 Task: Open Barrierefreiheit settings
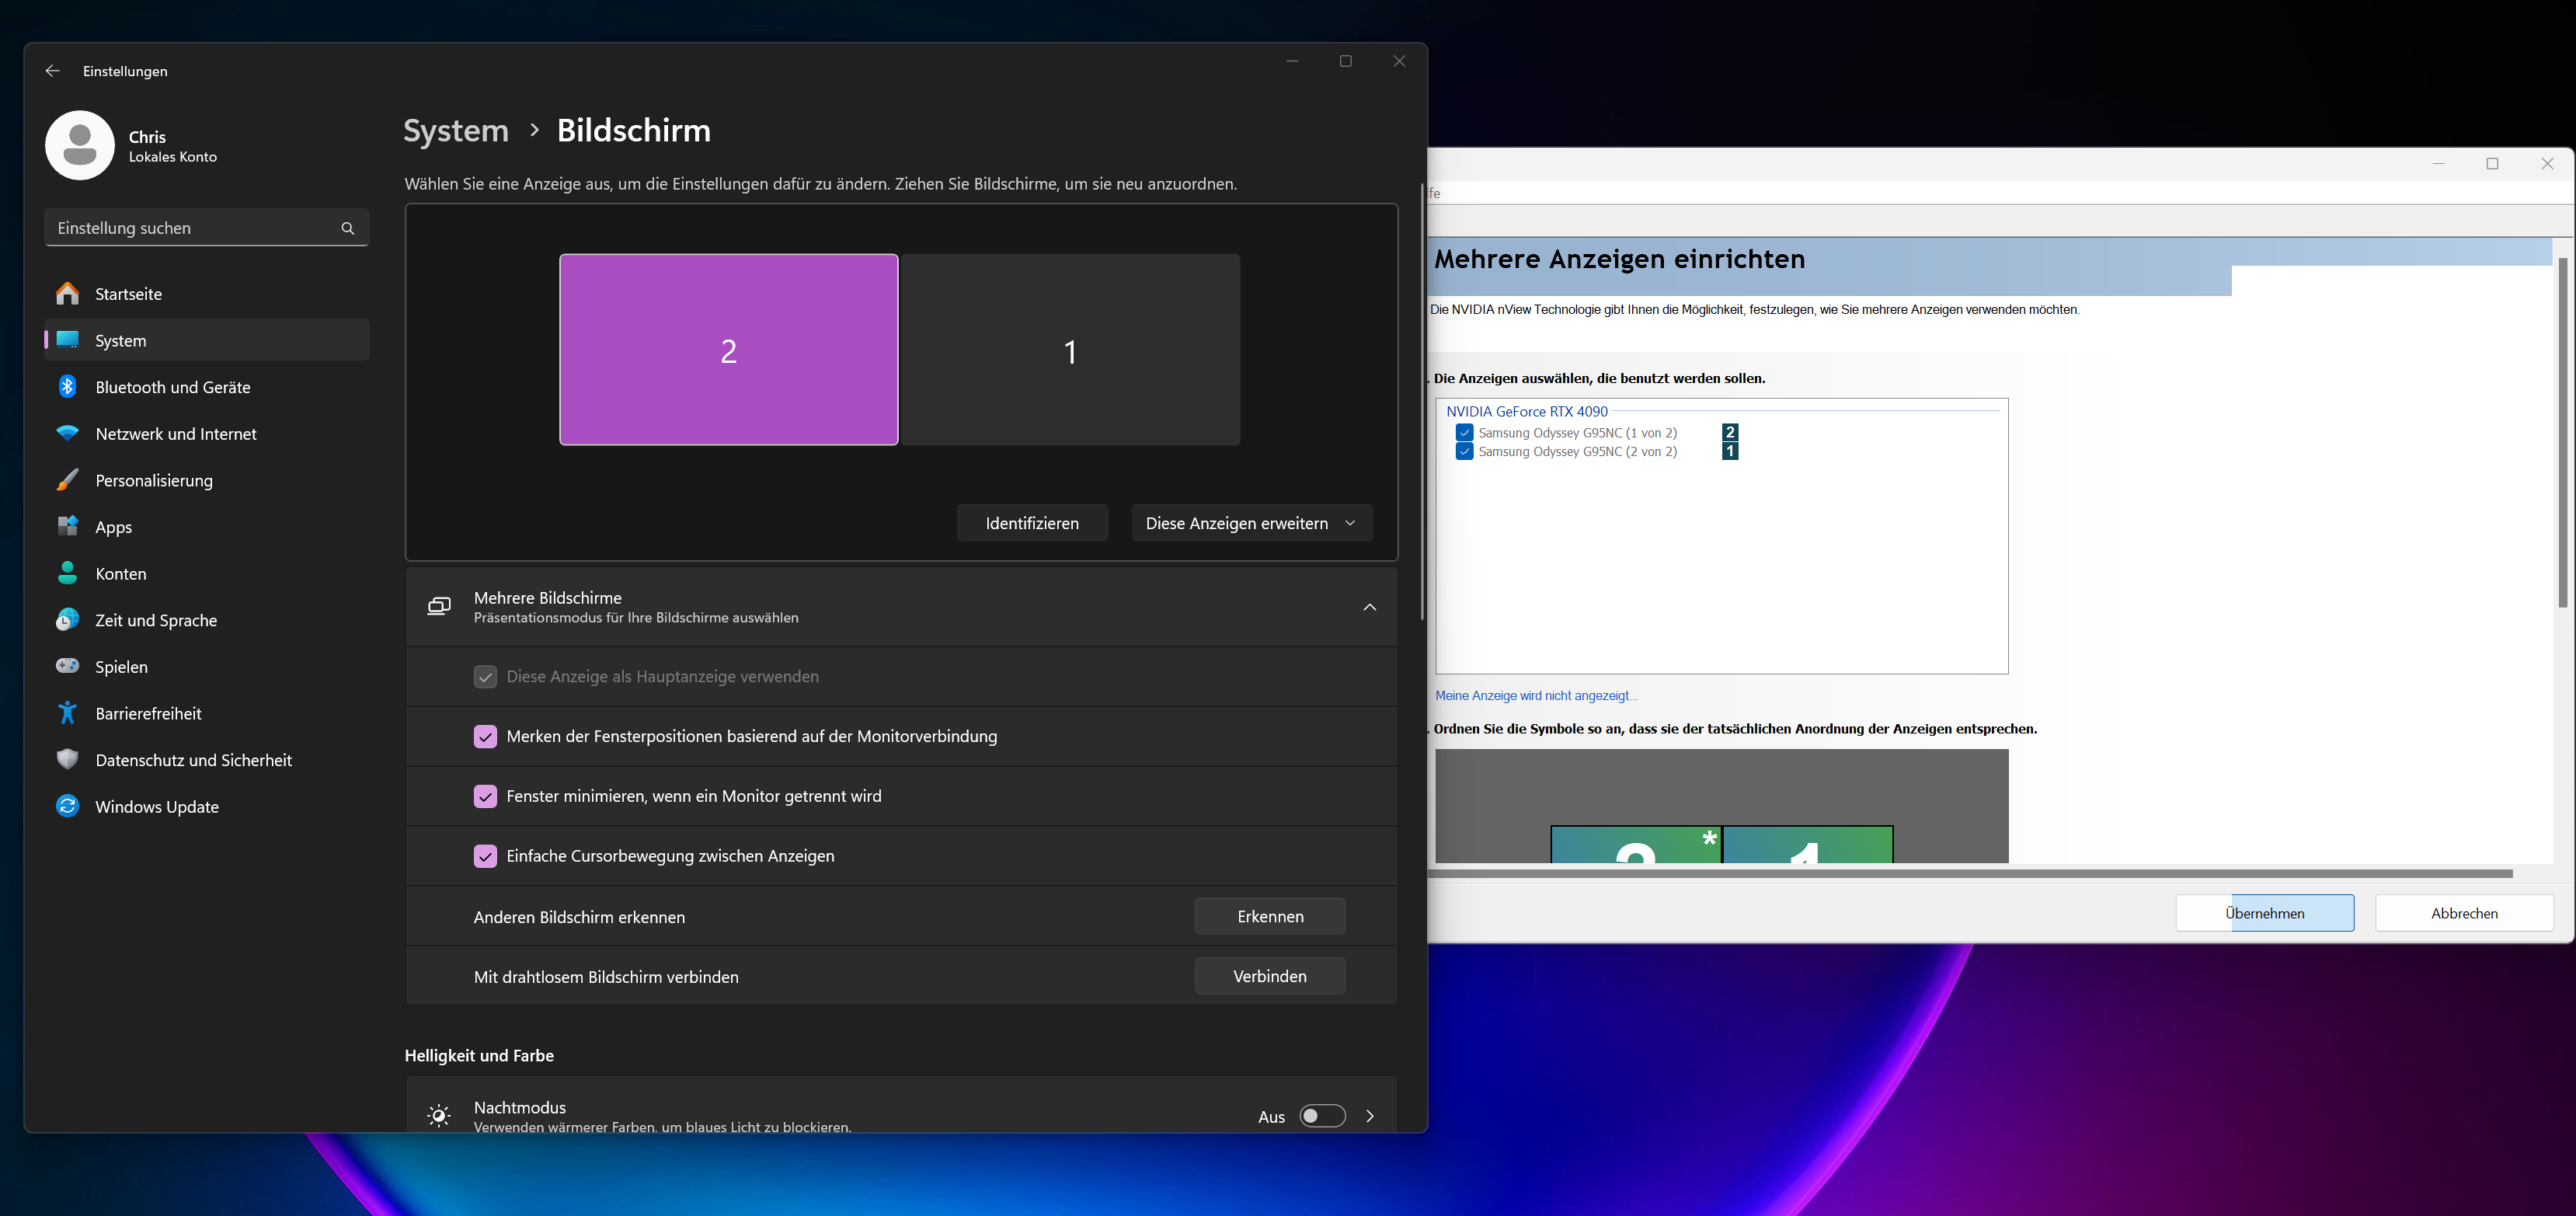148,714
